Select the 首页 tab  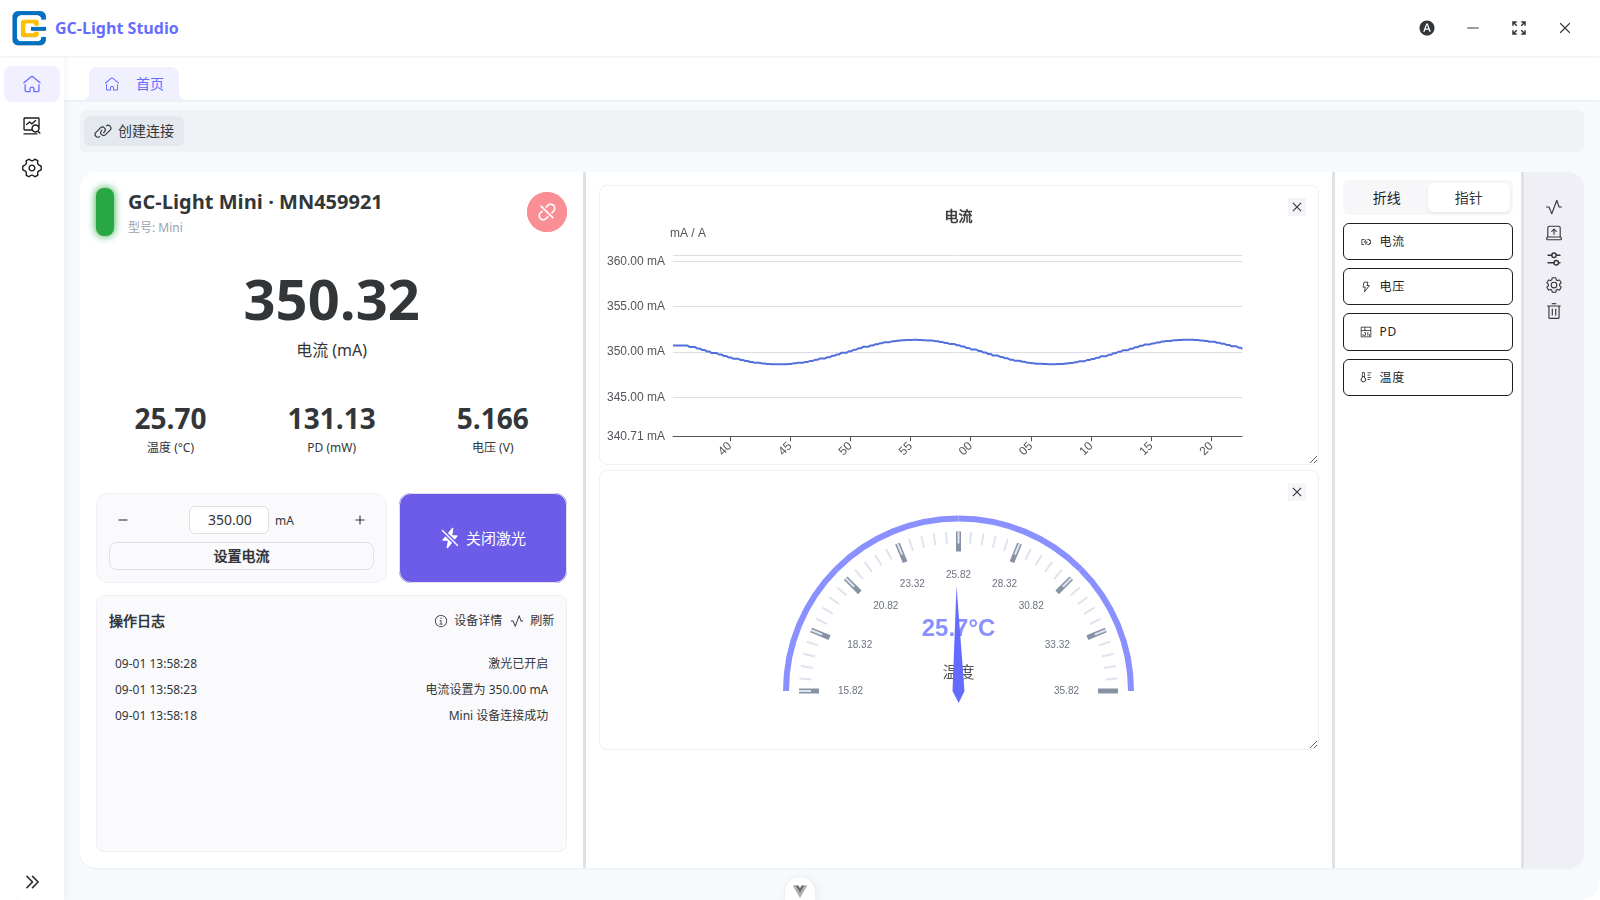coord(134,84)
